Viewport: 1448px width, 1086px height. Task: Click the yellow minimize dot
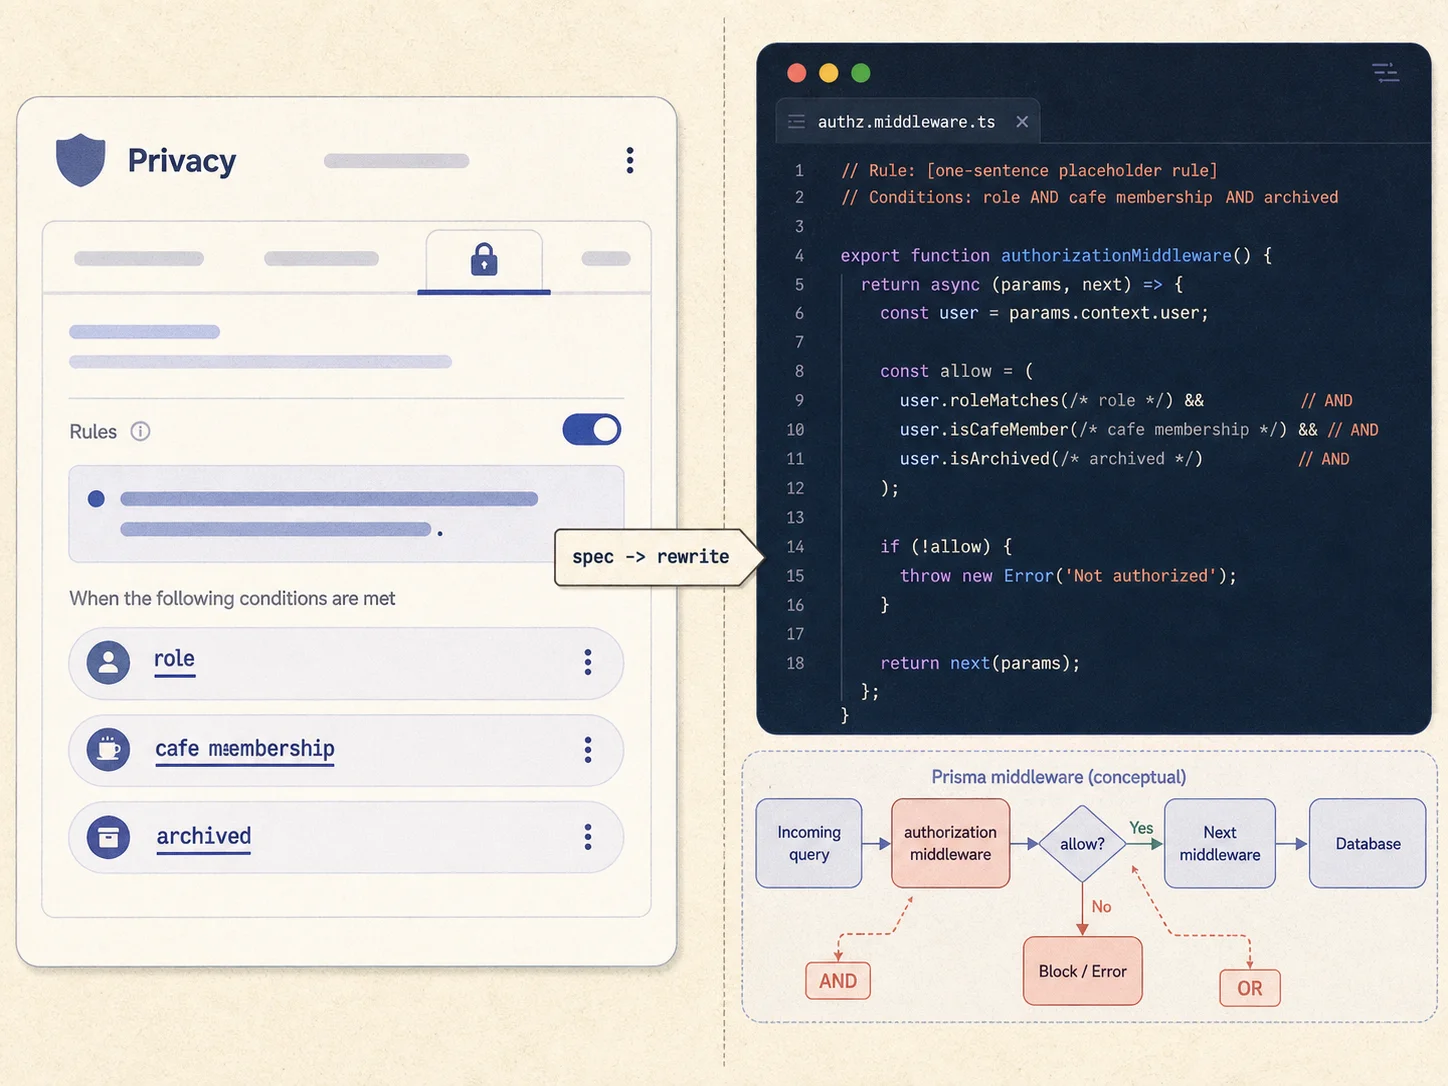[829, 73]
